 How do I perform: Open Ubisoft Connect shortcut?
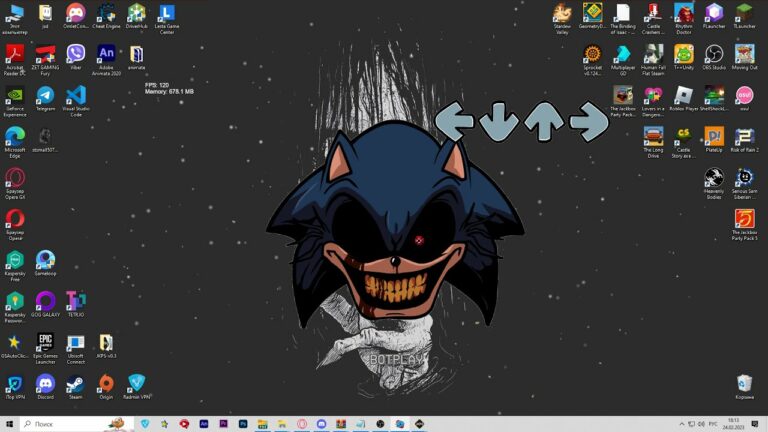click(x=75, y=348)
